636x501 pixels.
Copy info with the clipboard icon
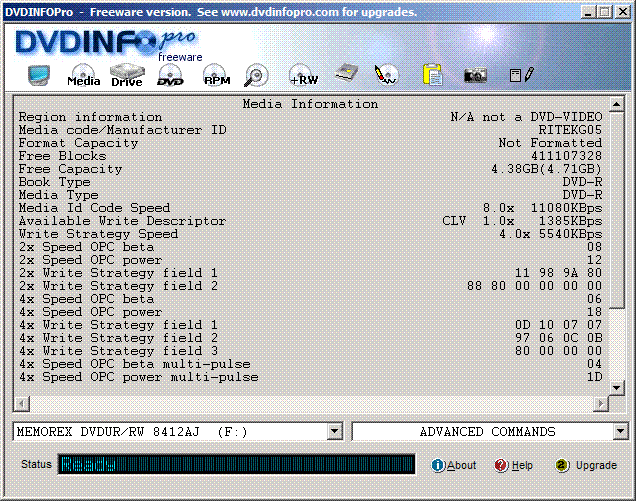[x=432, y=75]
